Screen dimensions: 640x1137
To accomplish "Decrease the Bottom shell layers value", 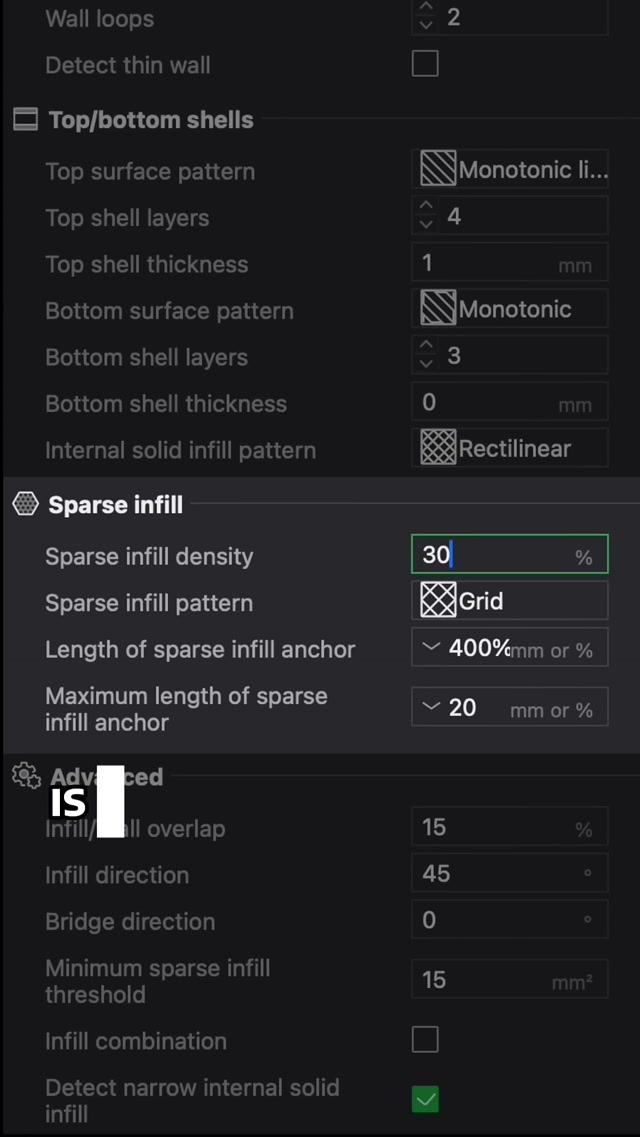I will point(427,364).
